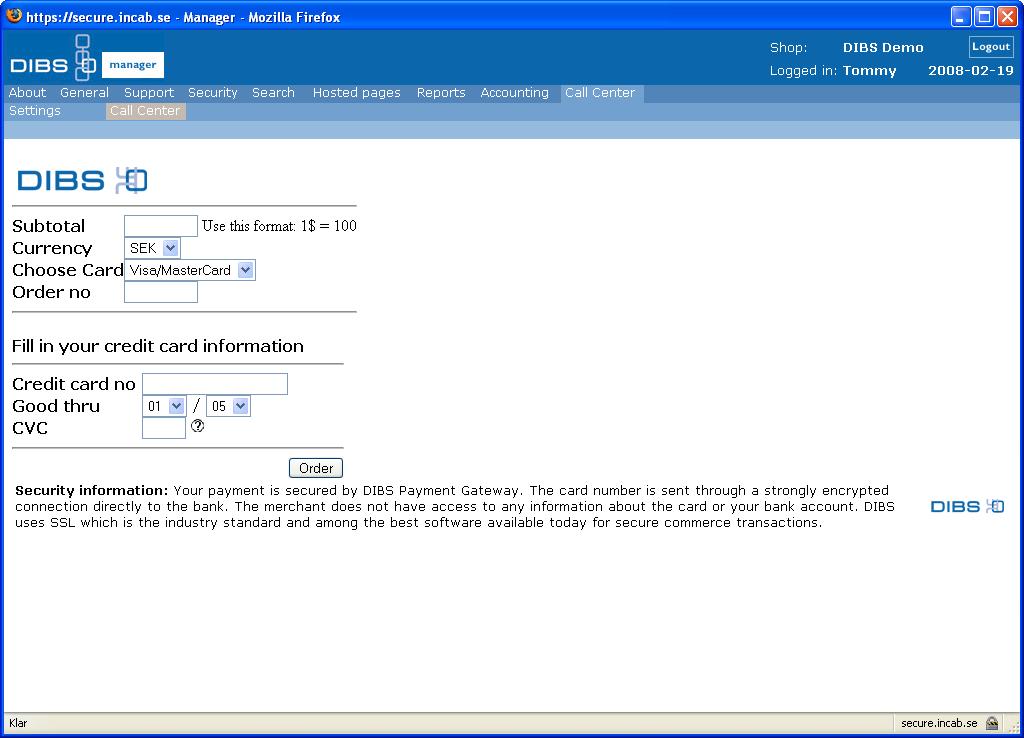The image size is (1024, 738).
Task: Click the DIBS logo above the Subtotal field
Action: 82,180
